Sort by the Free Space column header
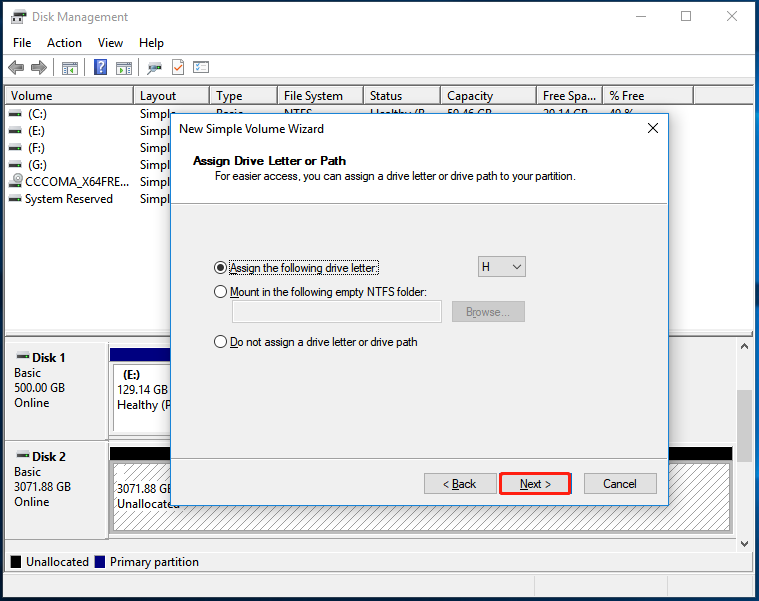The image size is (759, 601). coord(569,95)
